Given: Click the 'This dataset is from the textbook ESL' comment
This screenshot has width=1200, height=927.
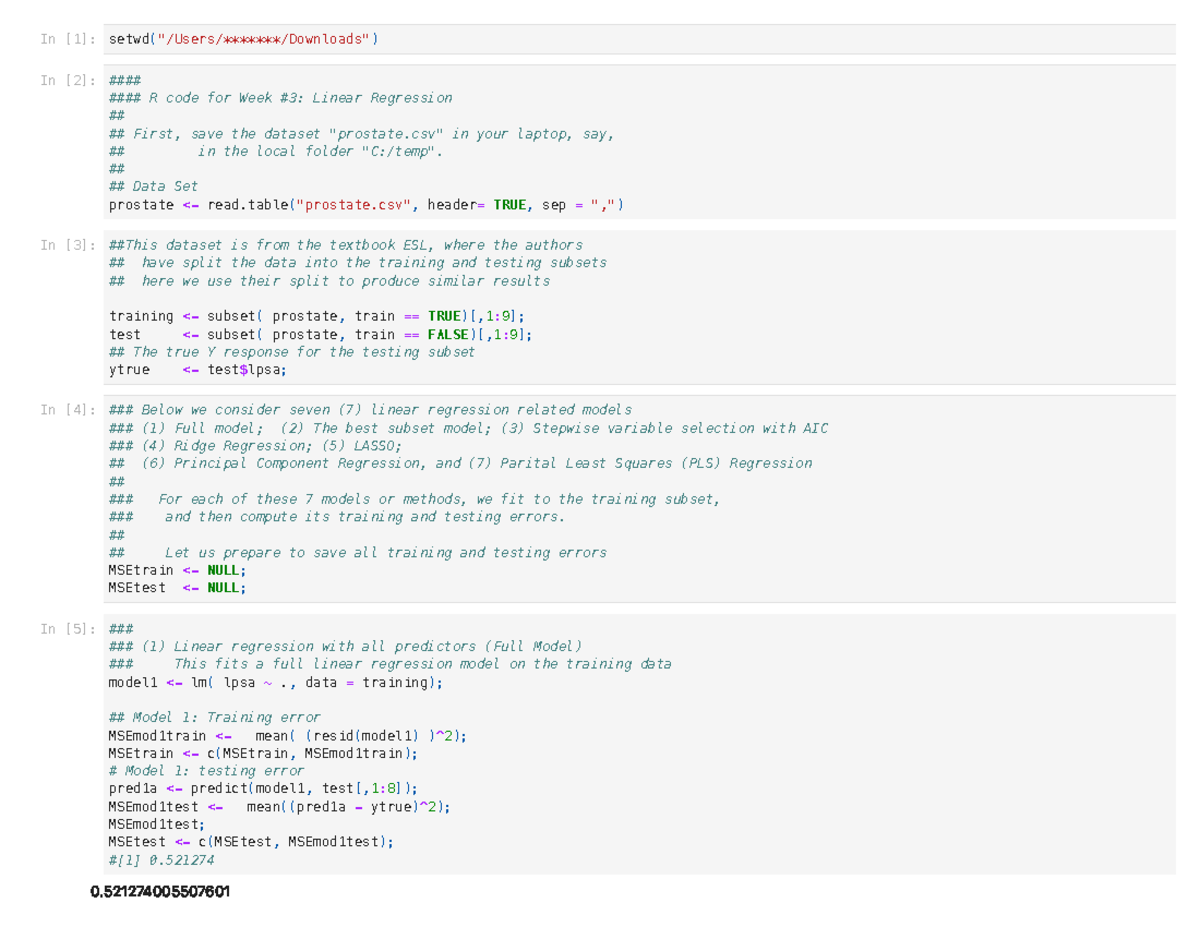Looking at the screenshot, I should coord(345,245).
